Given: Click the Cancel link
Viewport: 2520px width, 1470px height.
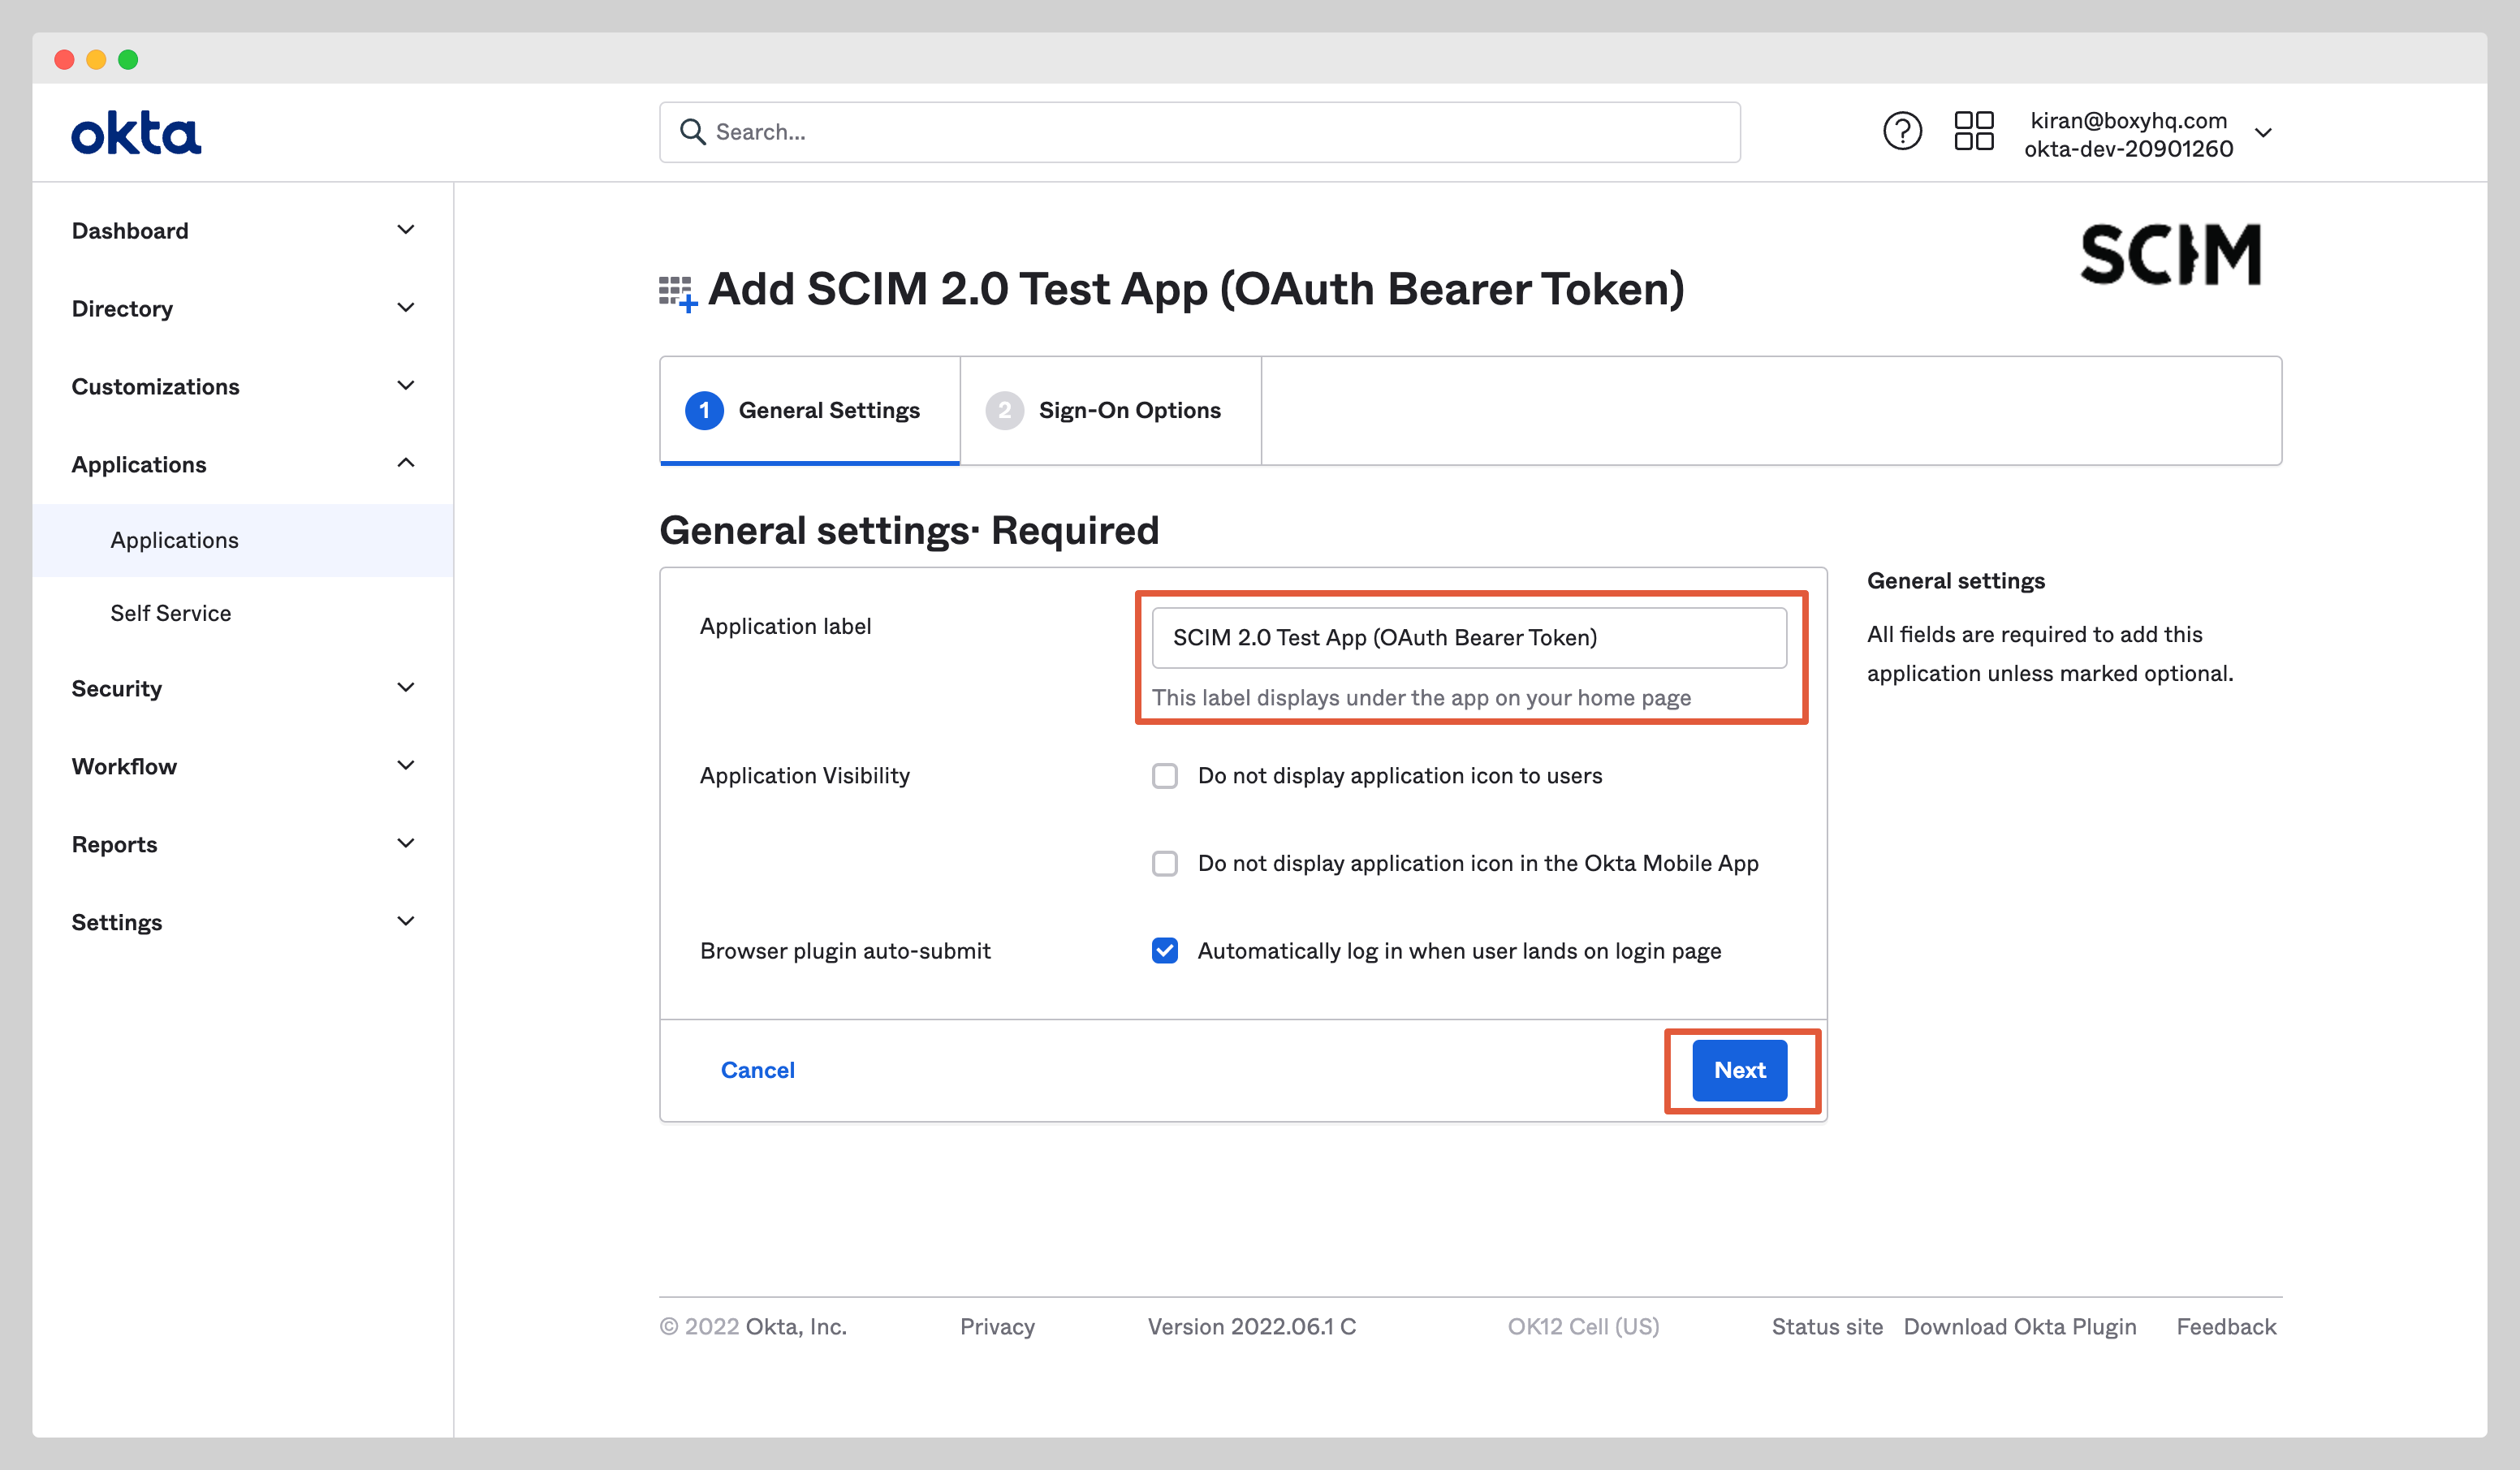Looking at the screenshot, I should click(x=757, y=1069).
